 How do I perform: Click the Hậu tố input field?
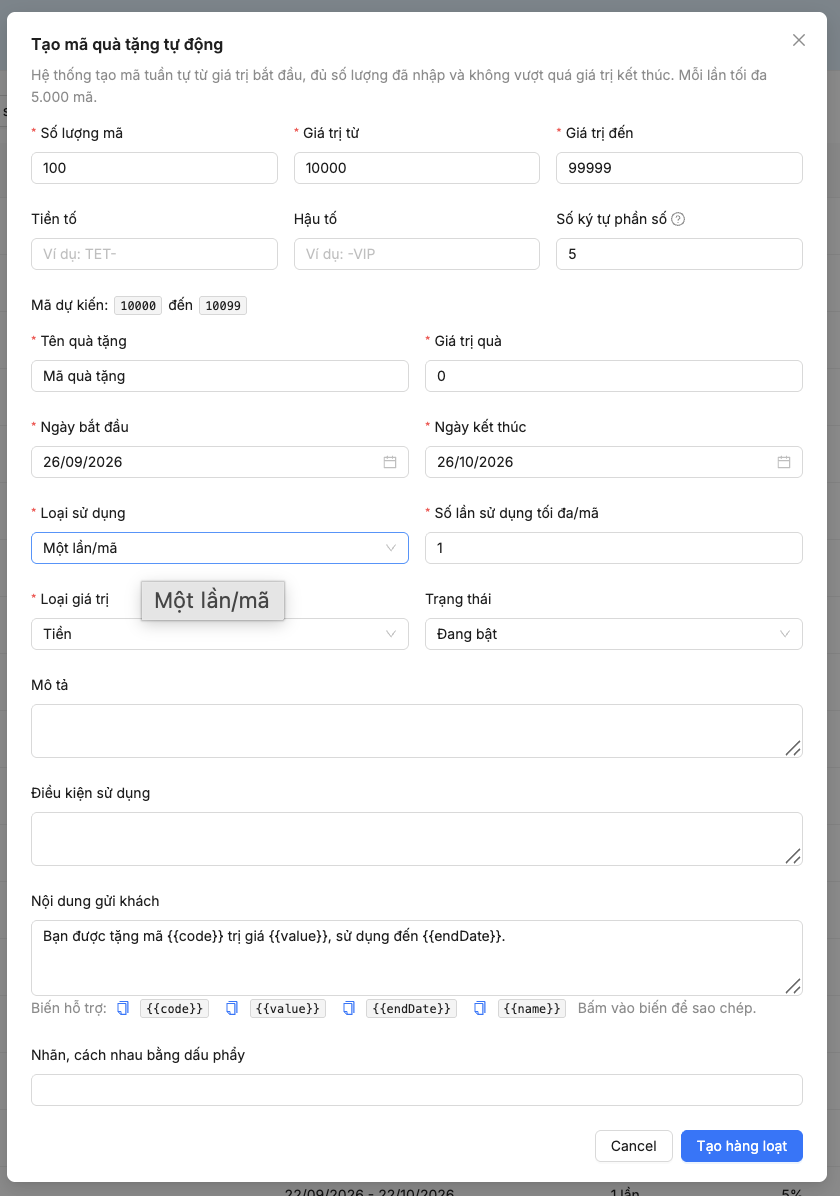click(x=417, y=254)
